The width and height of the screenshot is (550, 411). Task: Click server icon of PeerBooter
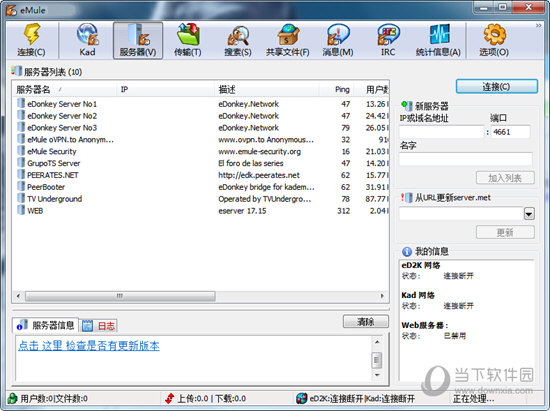(21, 187)
